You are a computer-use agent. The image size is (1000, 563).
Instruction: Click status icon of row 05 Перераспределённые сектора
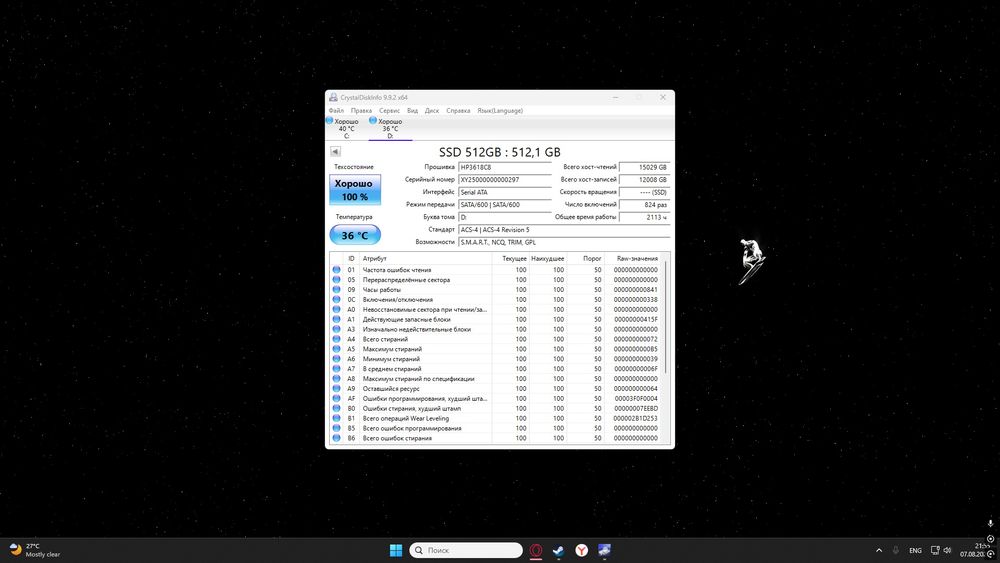336,280
